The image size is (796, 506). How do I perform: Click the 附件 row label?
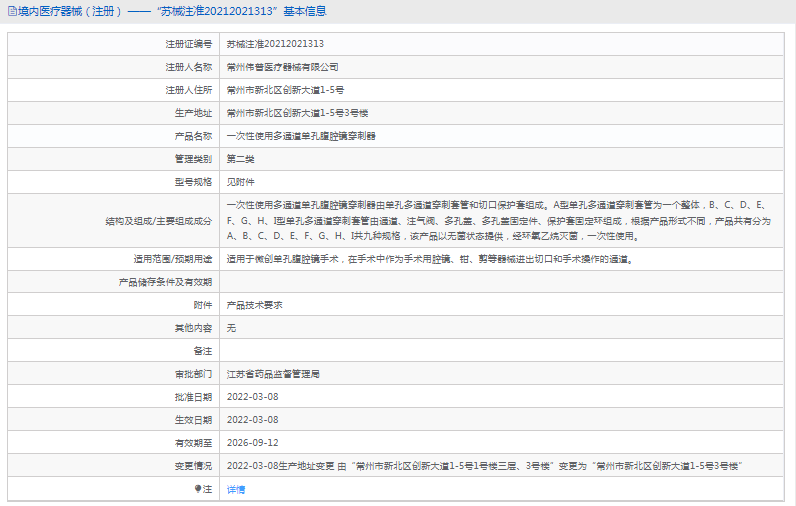point(203,305)
